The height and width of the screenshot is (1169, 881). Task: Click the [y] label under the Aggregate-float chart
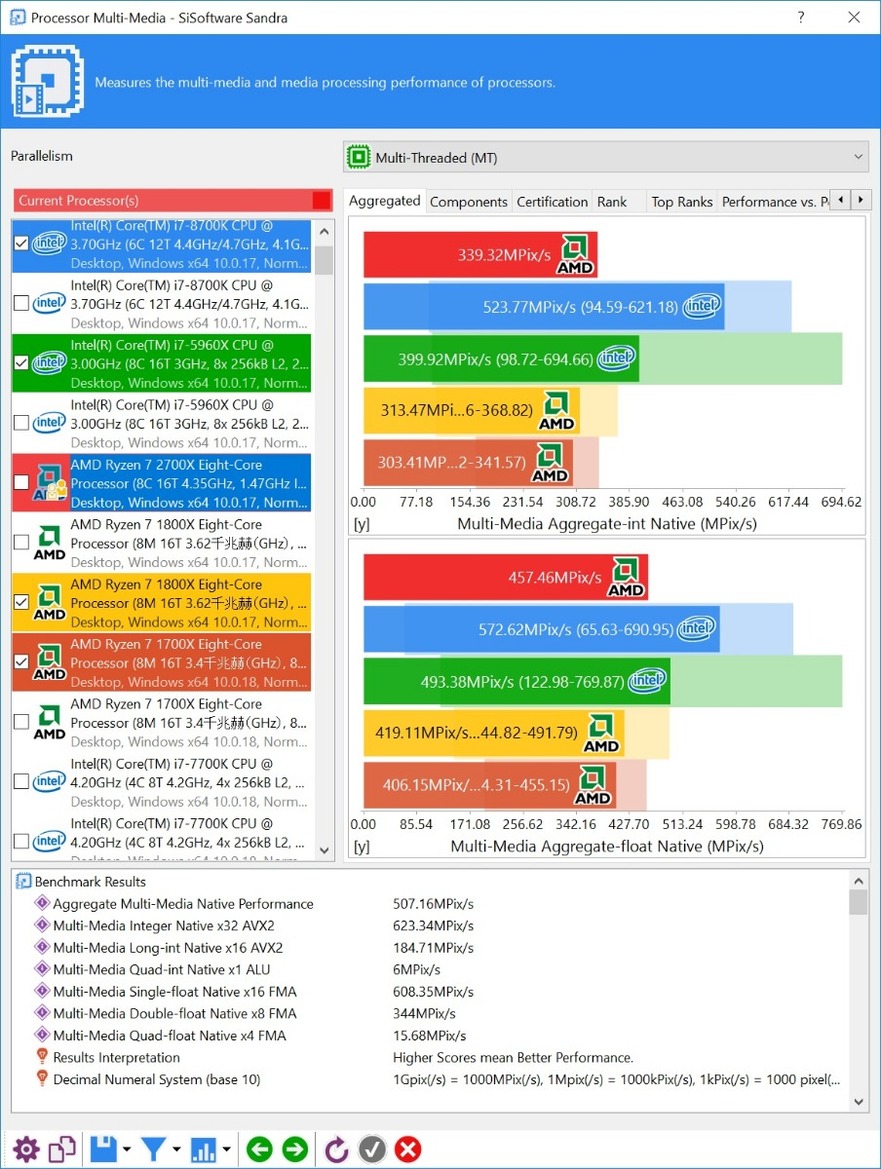tap(361, 847)
